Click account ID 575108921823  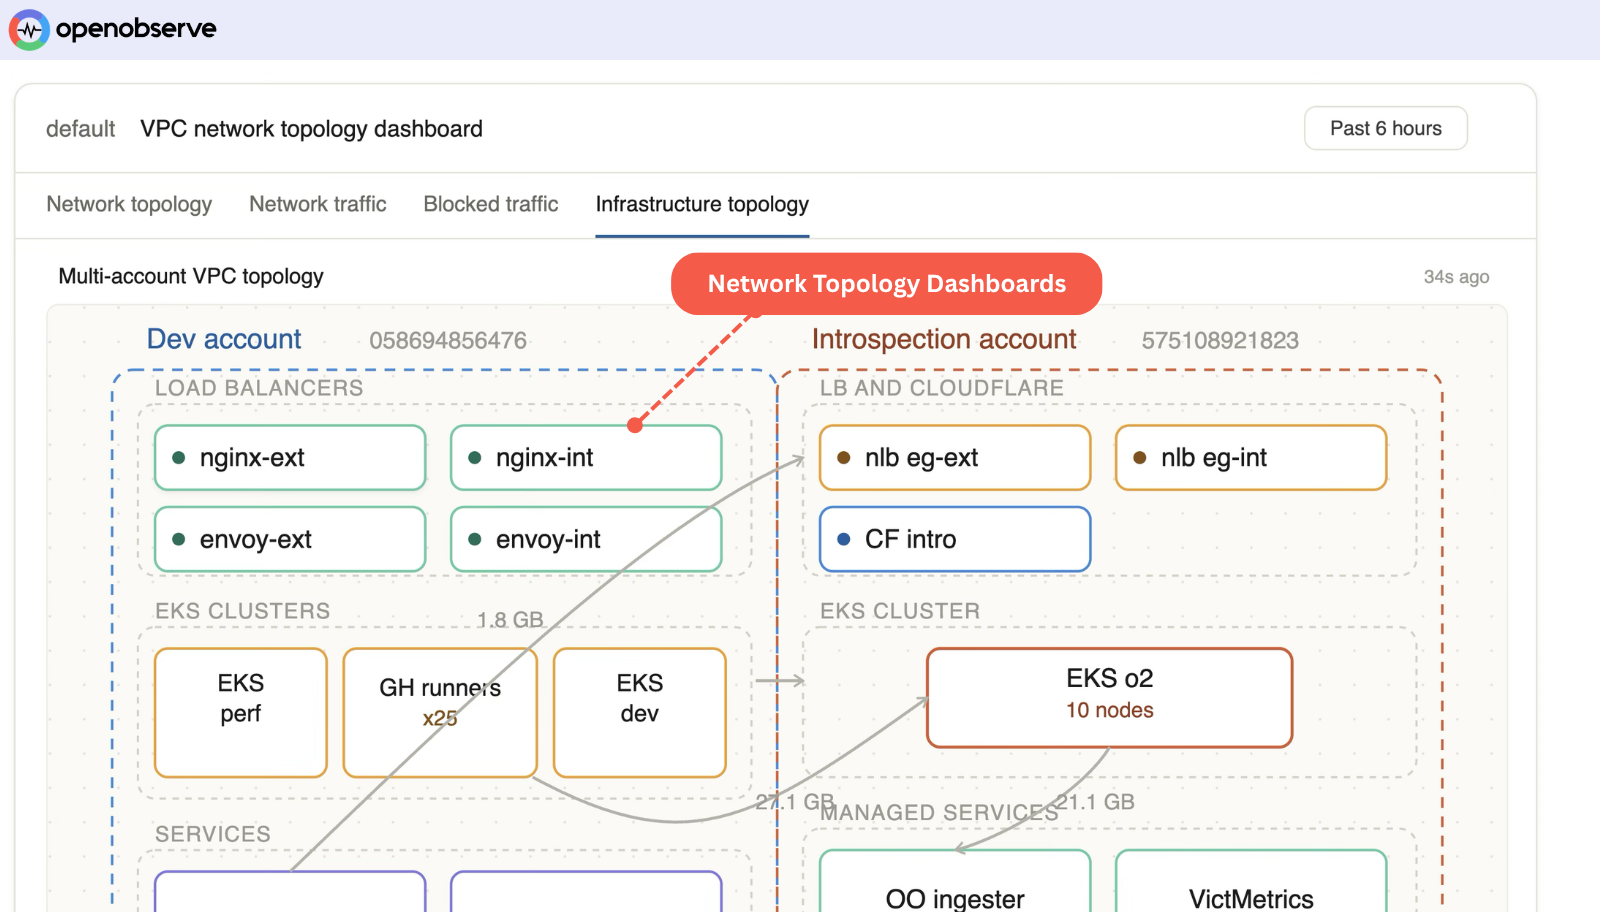pyautogui.click(x=1220, y=341)
